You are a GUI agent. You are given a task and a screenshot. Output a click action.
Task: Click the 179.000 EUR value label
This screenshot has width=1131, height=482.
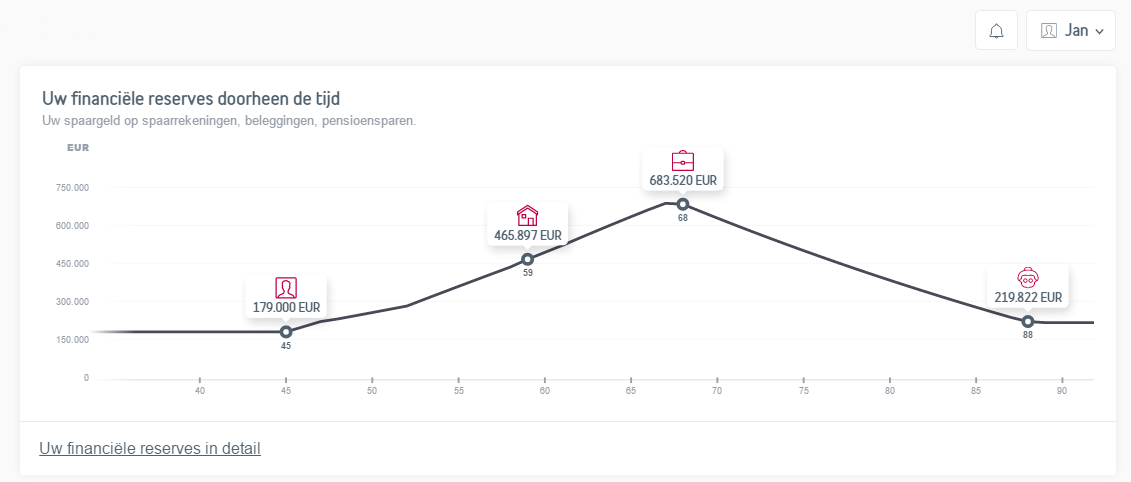(x=286, y=308)
